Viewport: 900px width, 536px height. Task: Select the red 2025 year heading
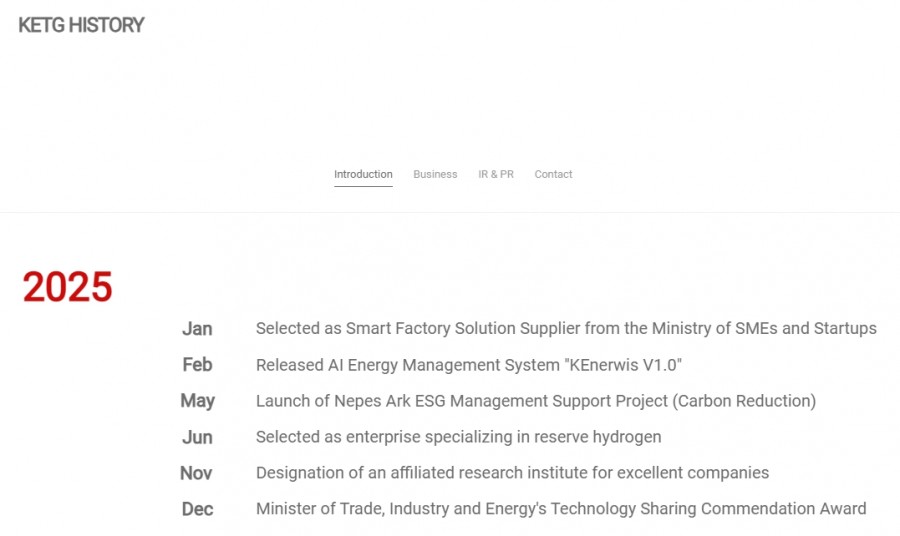[67, 287]
